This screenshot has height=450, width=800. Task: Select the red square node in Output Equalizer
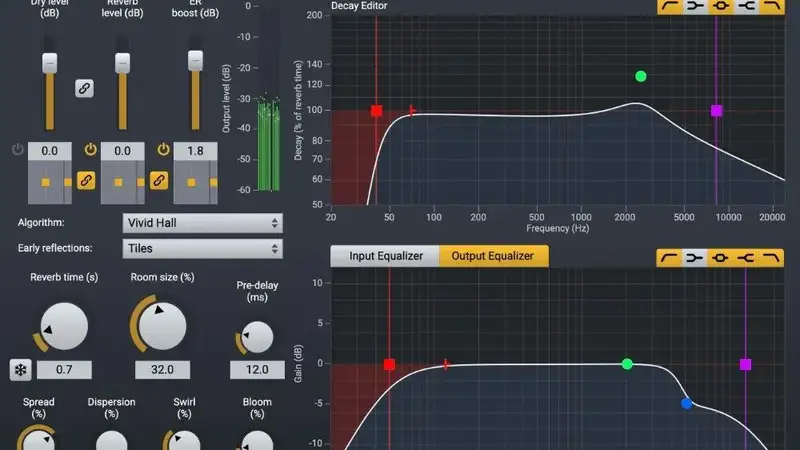tap(389, 364)
